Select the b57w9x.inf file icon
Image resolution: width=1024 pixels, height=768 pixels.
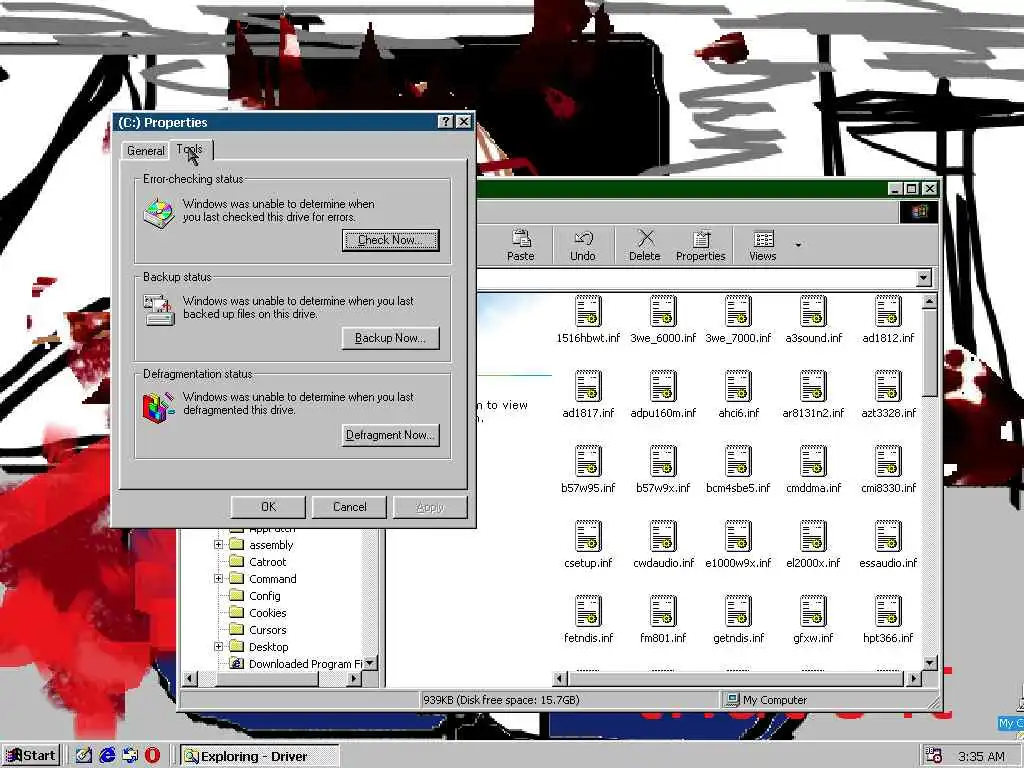[663, 461]
